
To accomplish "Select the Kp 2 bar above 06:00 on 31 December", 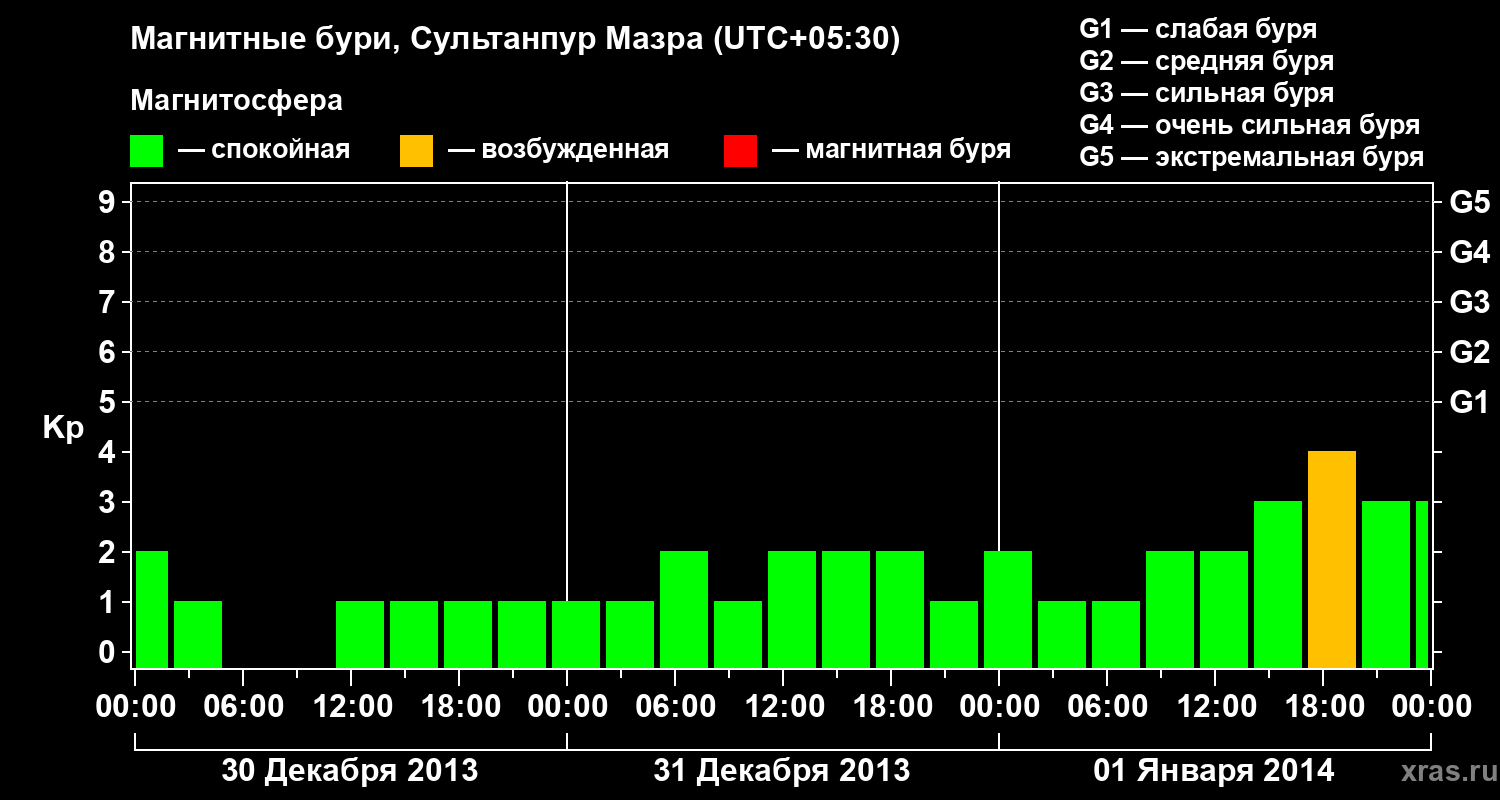I will pos(684,609).
